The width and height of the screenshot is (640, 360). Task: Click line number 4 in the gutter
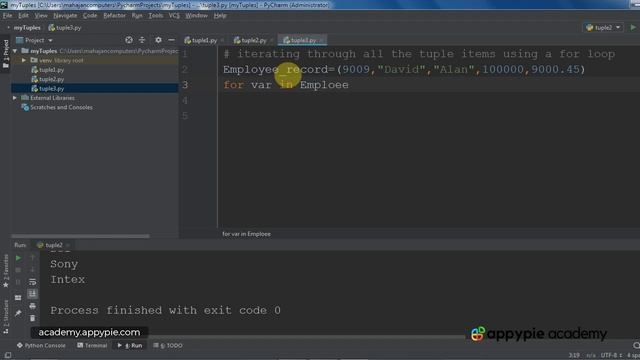[185, 100]
